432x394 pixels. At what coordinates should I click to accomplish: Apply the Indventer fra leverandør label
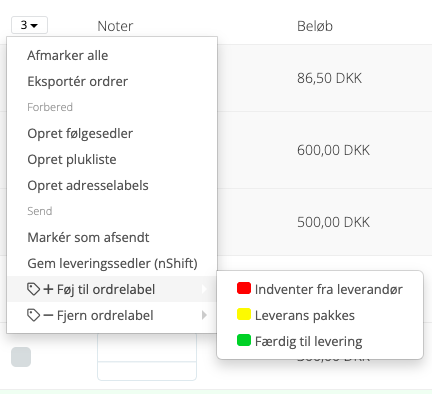[320, 289]
